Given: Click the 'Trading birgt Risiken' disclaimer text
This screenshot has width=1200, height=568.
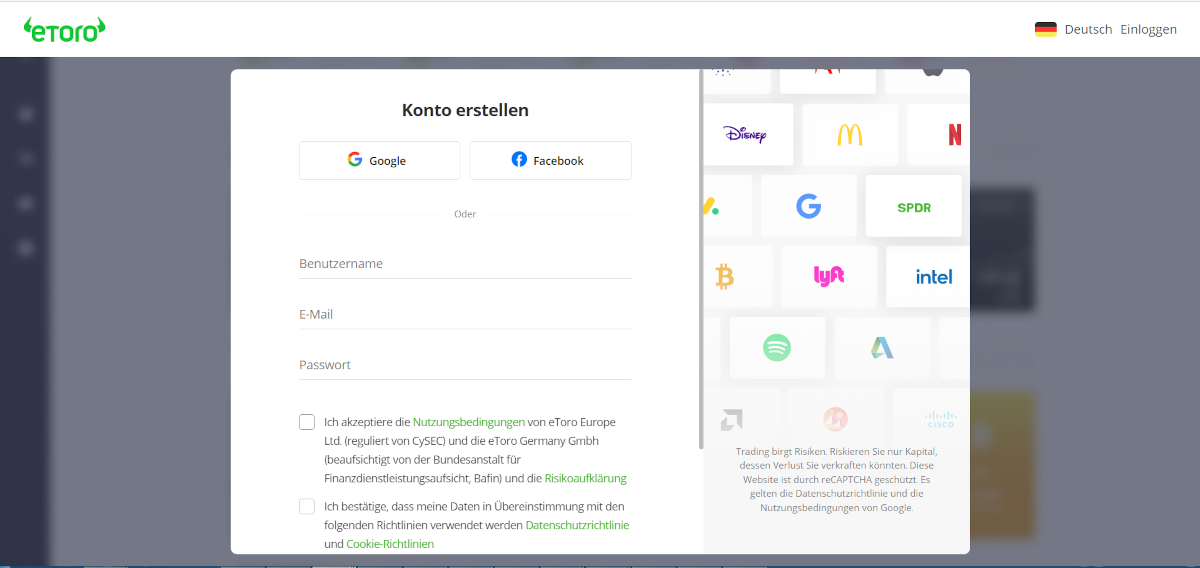Looking at the screenshot, I should (836, 479).
